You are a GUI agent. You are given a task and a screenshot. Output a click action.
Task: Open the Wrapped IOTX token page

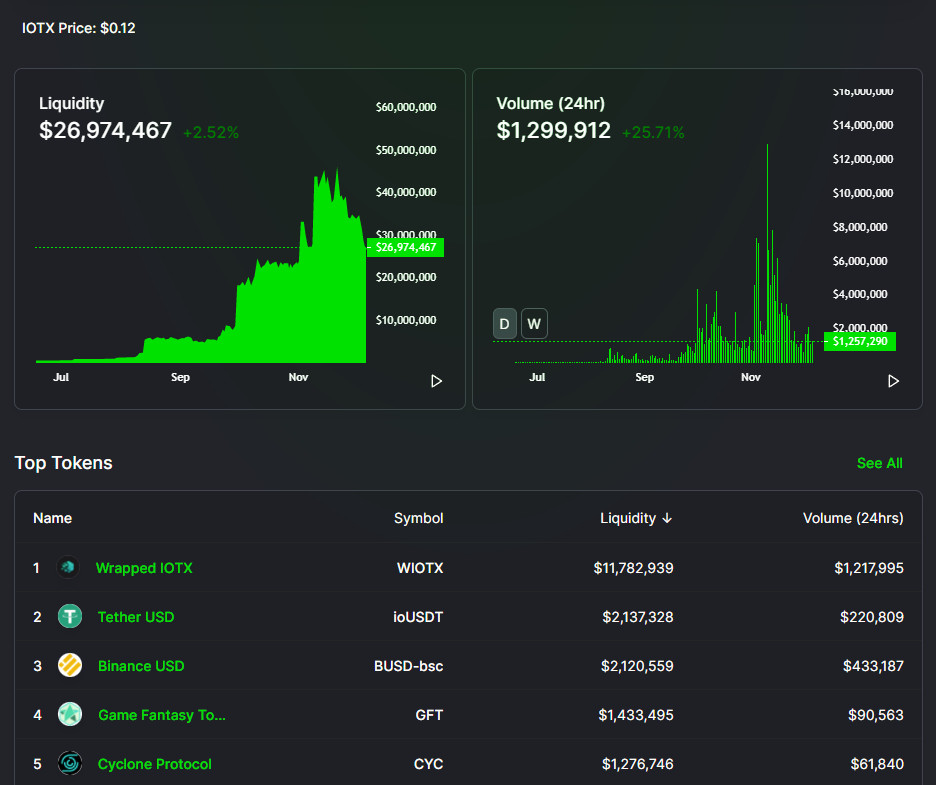point(144,568)
